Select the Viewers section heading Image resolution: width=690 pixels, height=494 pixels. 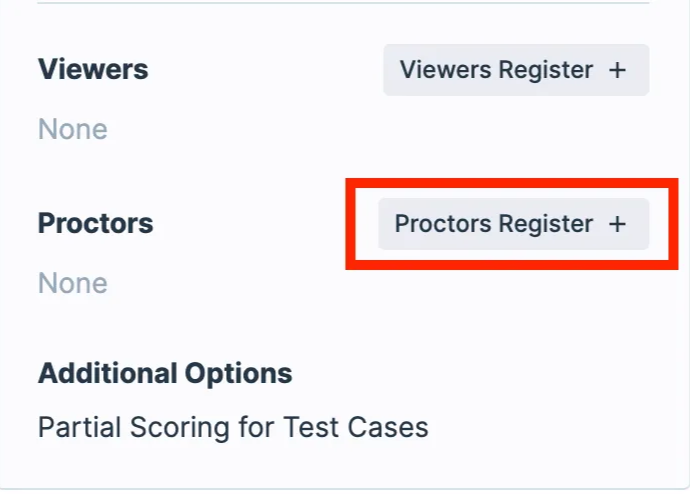(x=93, y=69)
